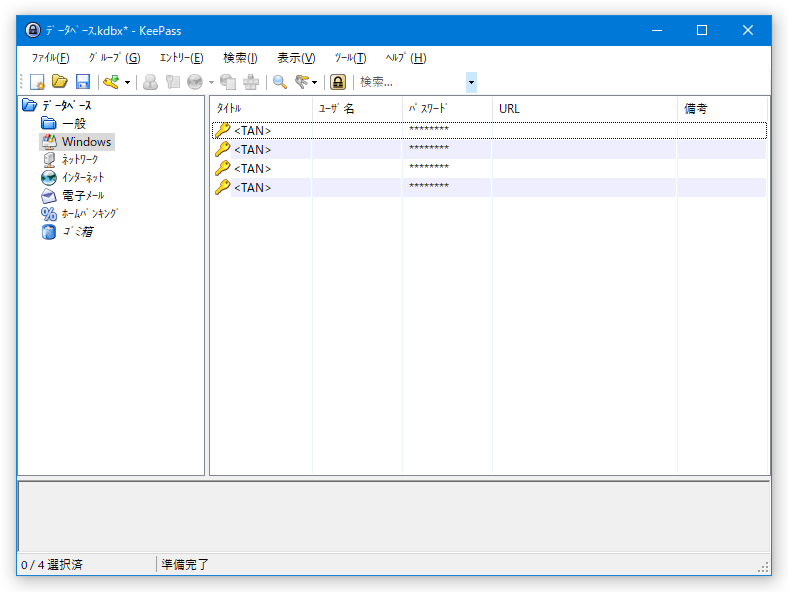Sort by the タイトル column header
788x592 pixels.
[x=261, y=109]
